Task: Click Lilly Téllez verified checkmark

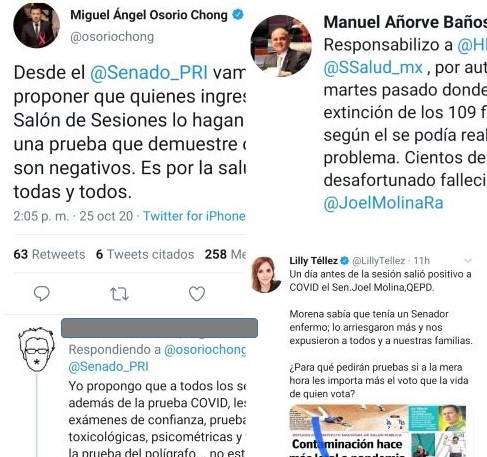Action: coord(345,261)
